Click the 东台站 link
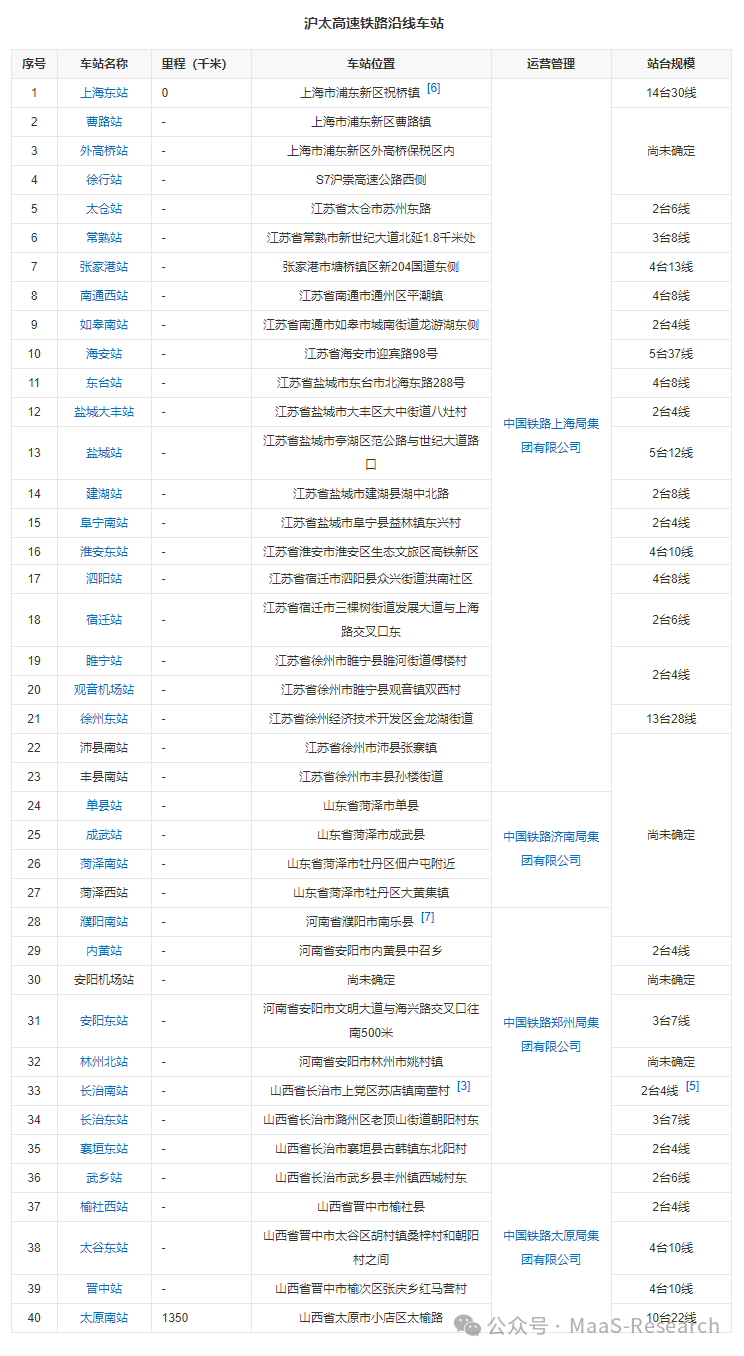744x1356 pixels. 104,383
